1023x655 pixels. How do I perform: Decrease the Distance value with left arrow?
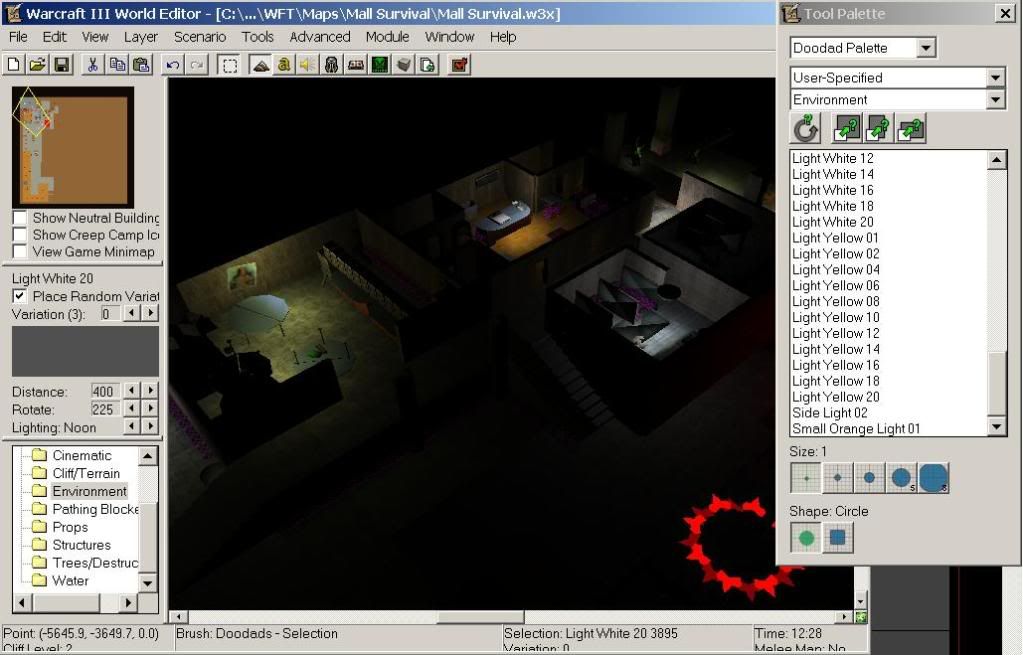(132, 390)
